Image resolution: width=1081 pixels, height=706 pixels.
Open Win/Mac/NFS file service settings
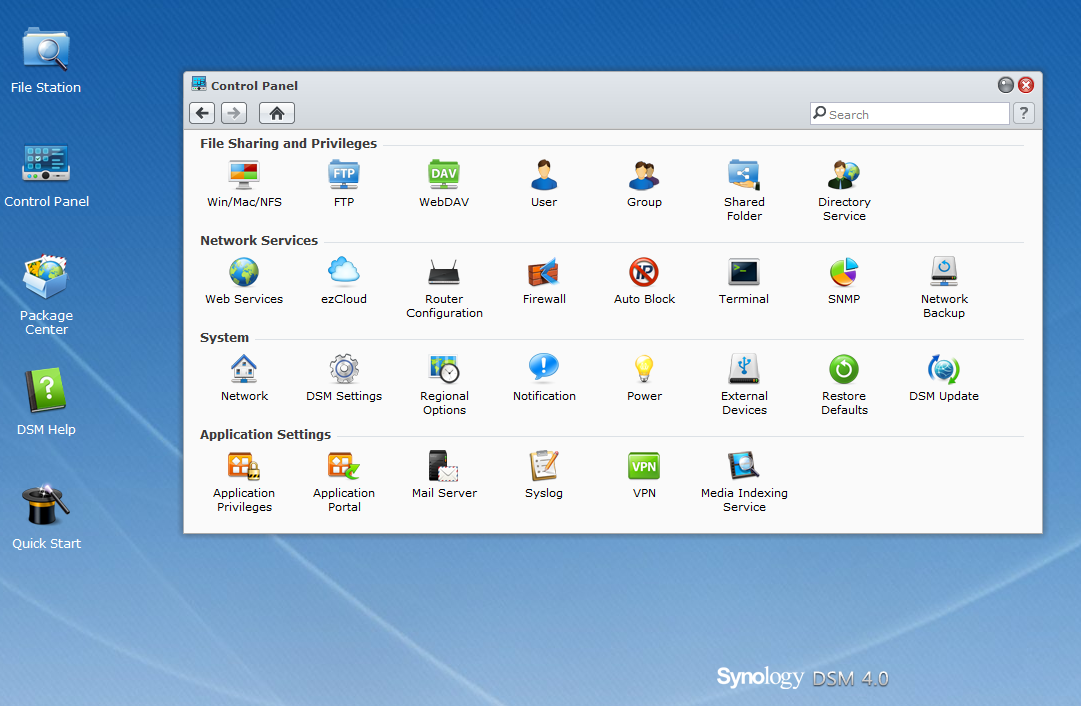coord(244,183)
